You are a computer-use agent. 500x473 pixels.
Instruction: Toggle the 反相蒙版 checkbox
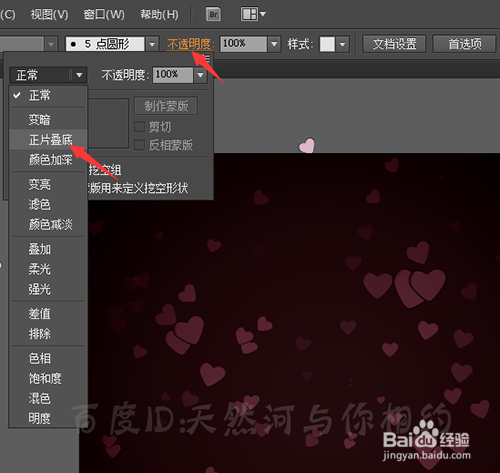[x=139, y=145]
